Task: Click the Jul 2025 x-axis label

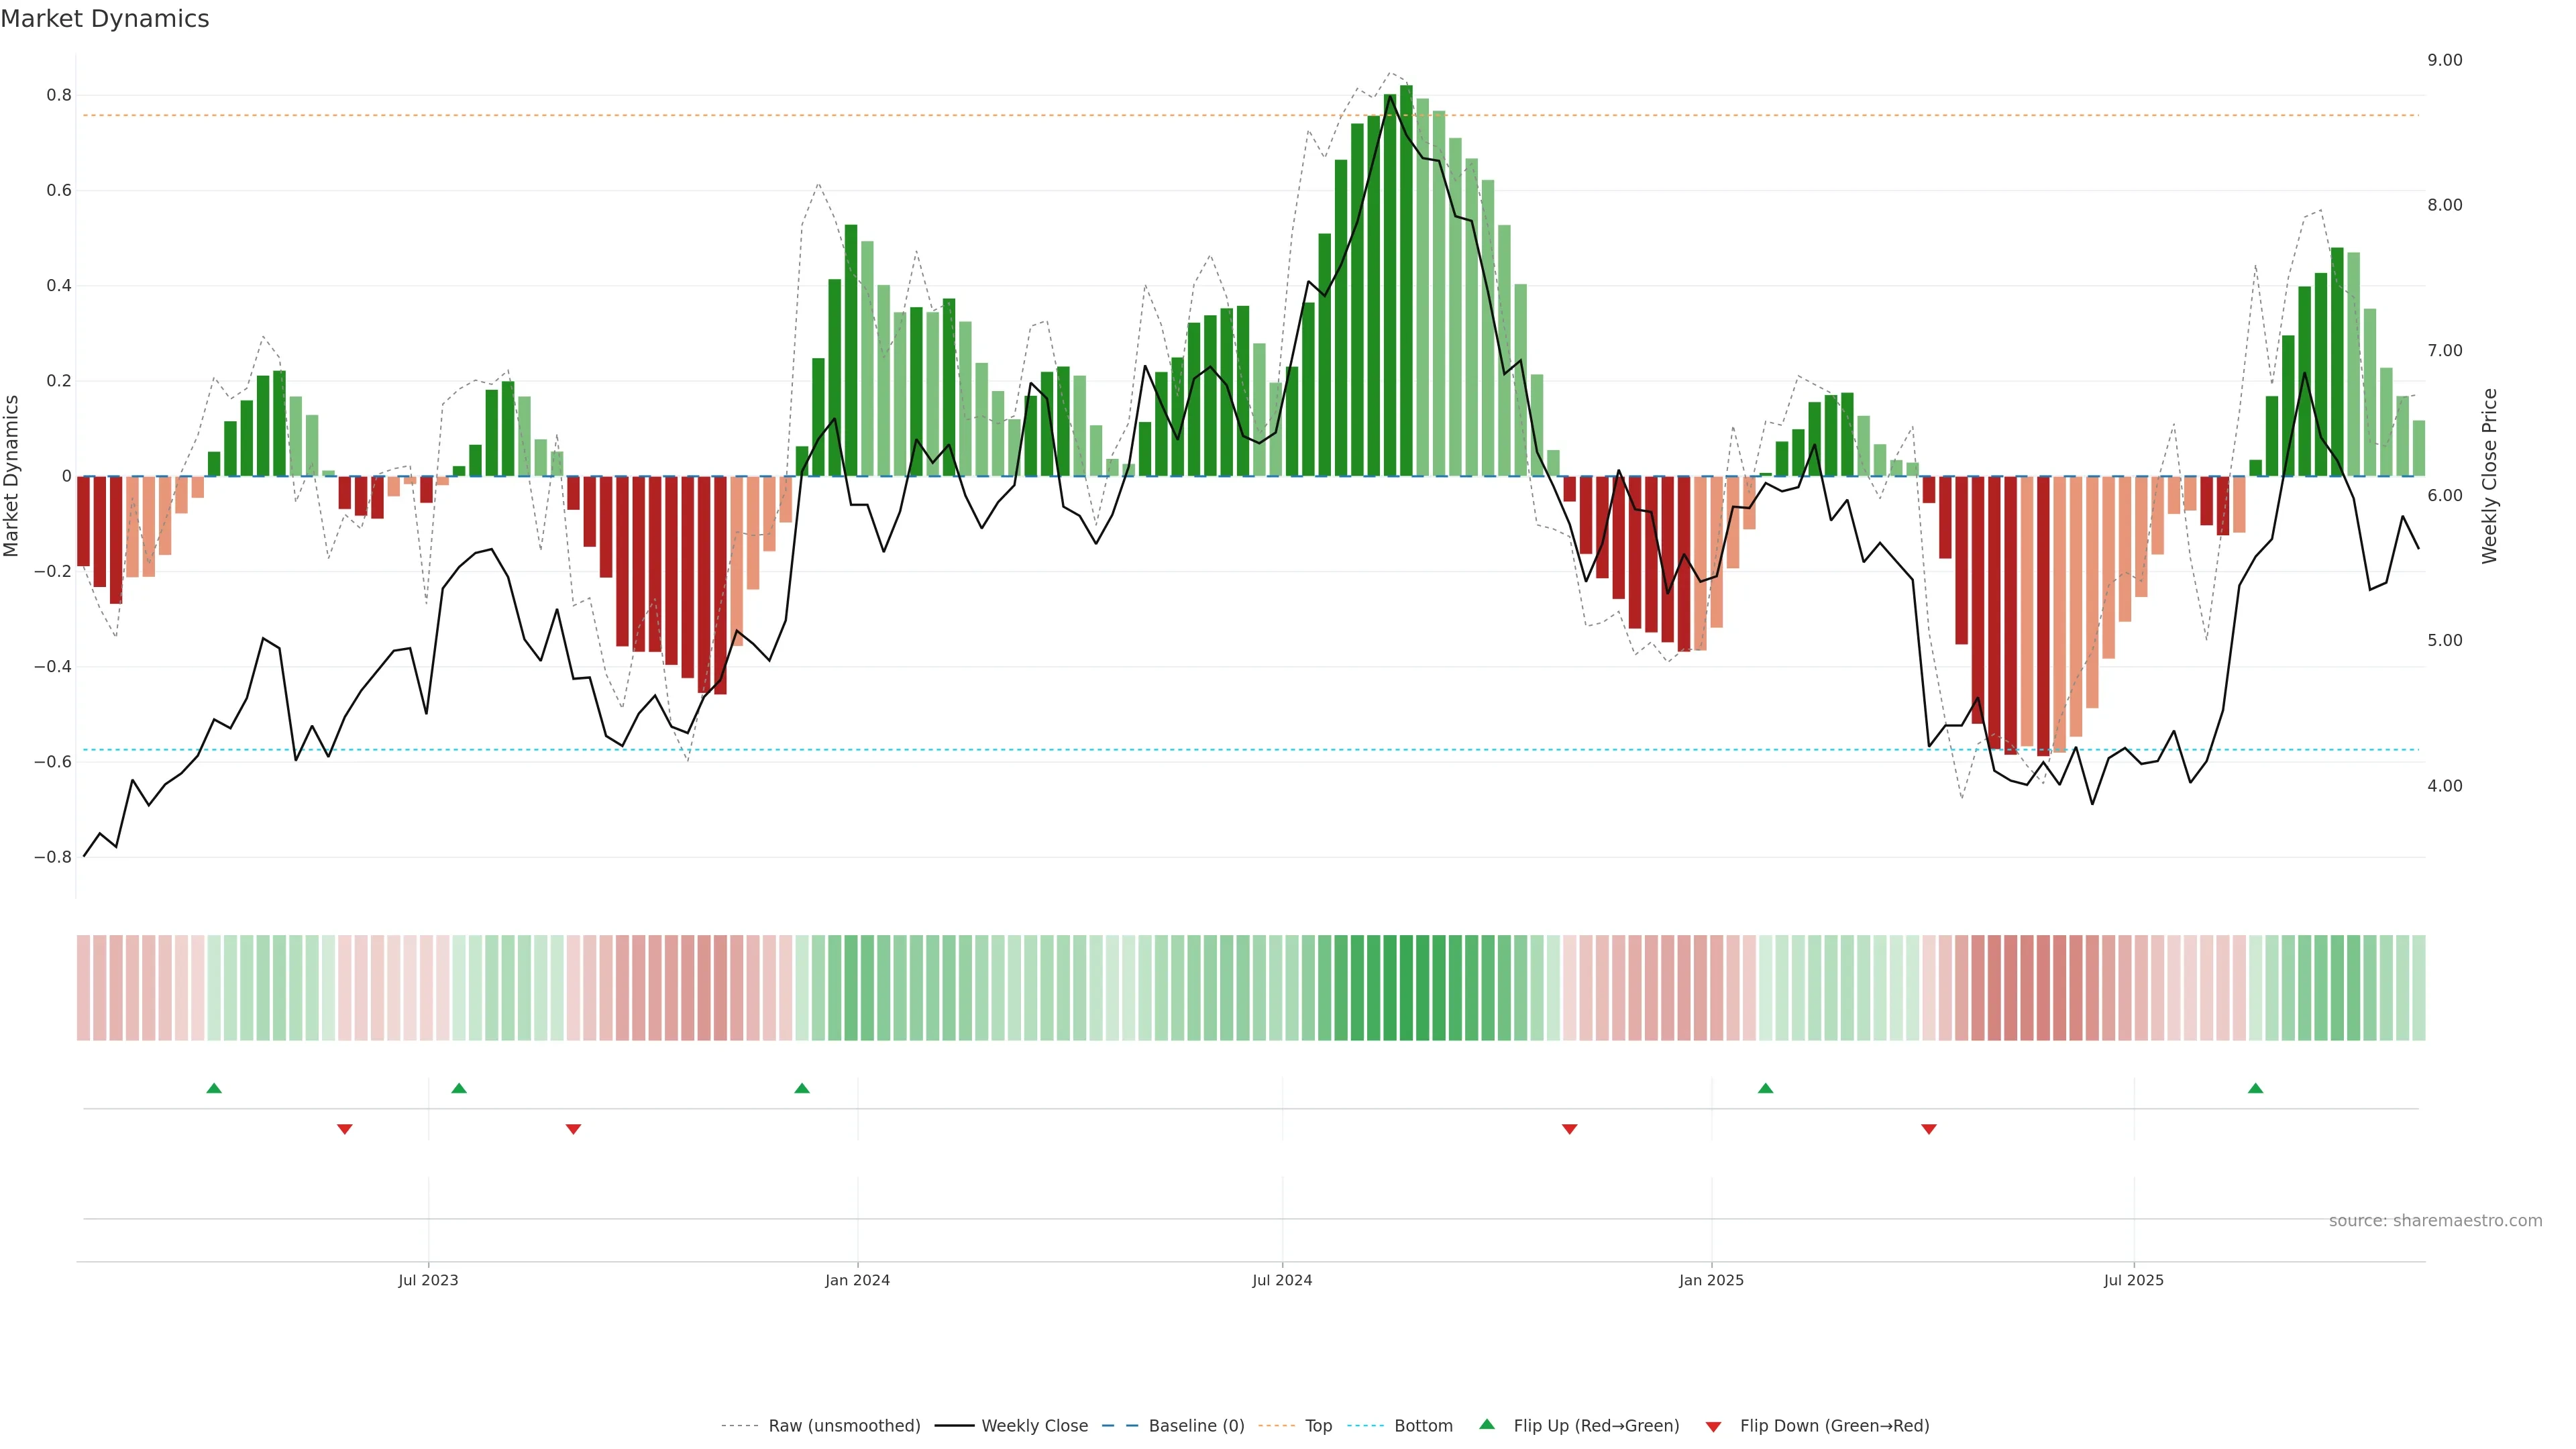Action: pyautogui.click(x=2133, y=1280)
